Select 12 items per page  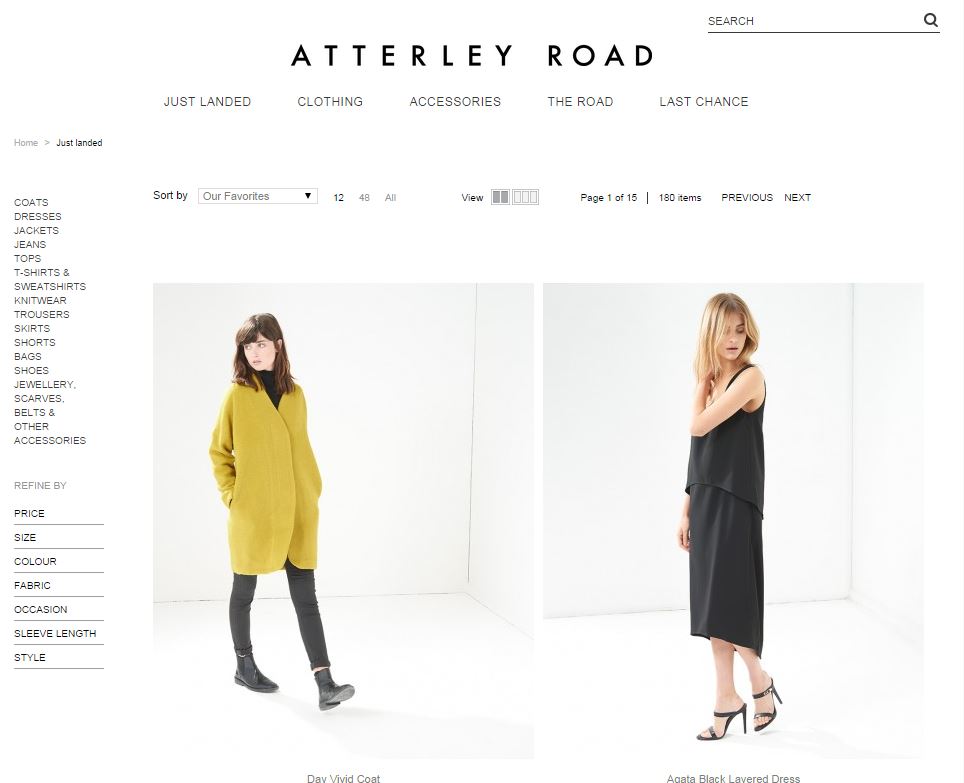[x=338, y=198]
